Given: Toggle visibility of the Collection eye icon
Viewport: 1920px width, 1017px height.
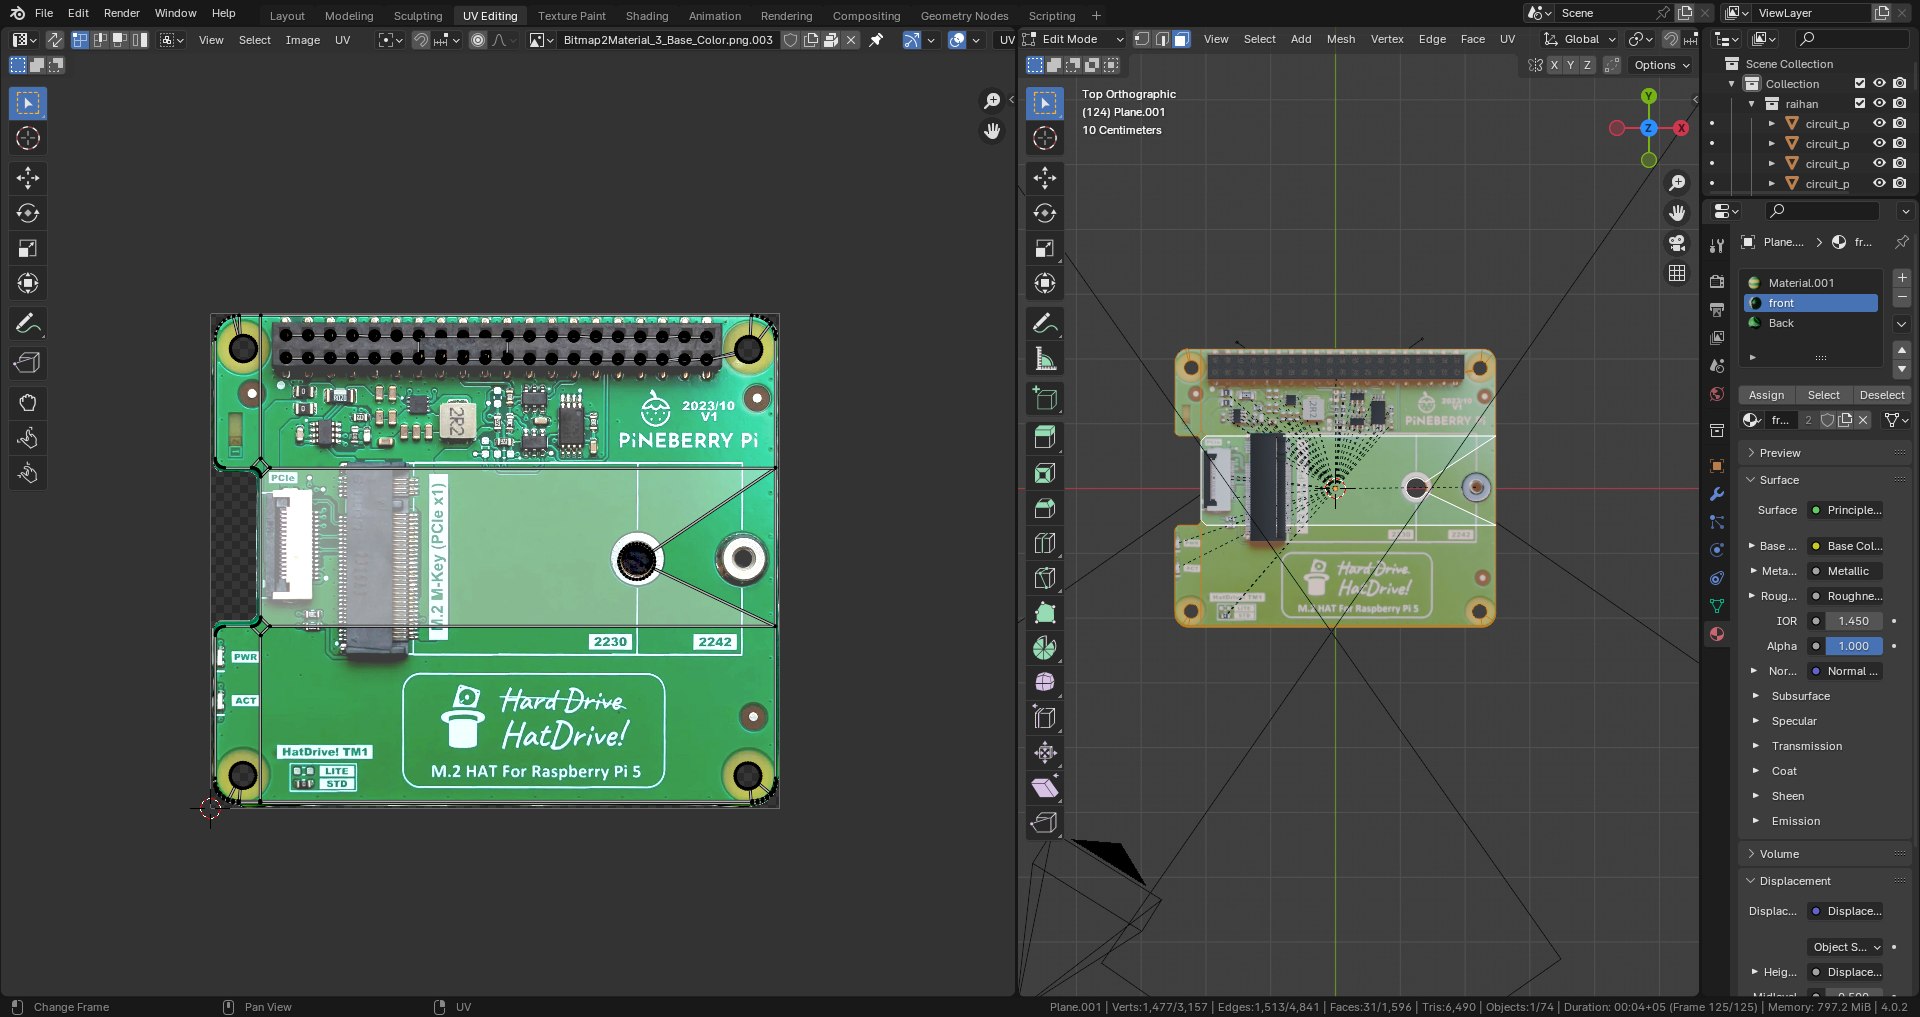Looking at the screenshot, I should coord(1879,83).
